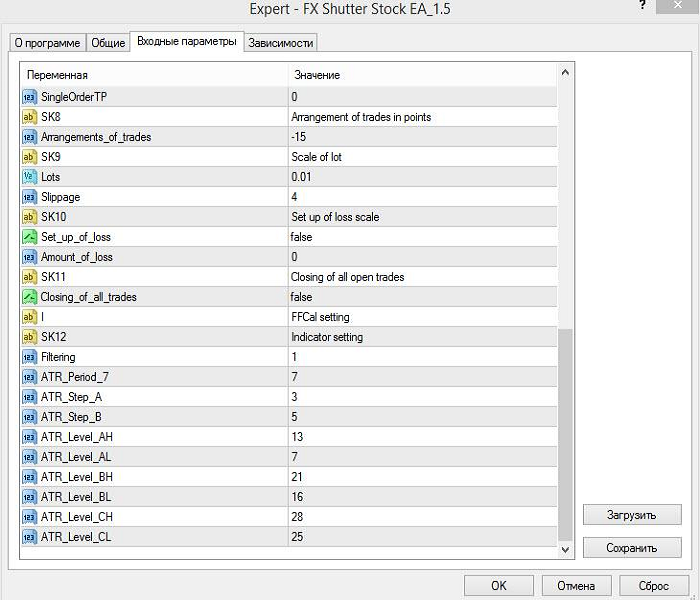Open the О программе tab

click(x=48, y=43)
